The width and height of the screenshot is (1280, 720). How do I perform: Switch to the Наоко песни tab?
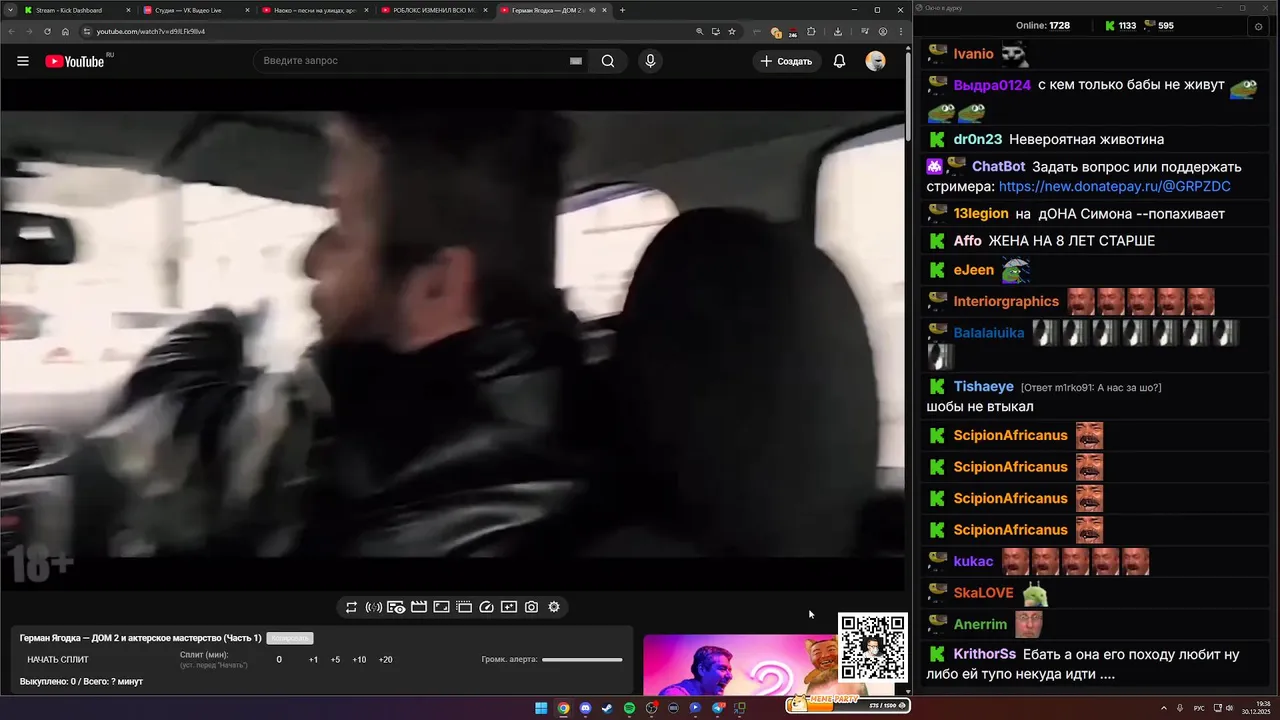[314, 10]
